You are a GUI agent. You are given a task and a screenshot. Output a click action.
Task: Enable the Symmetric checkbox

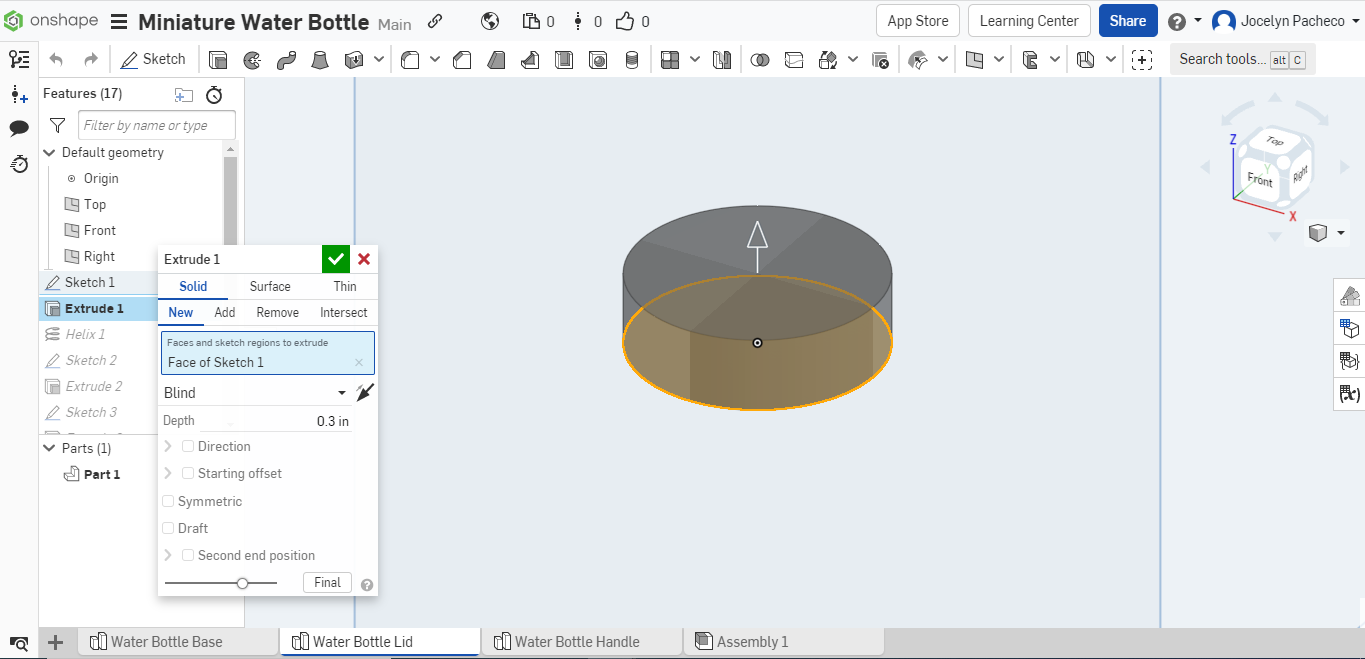pyautogui.click(x=168, y=501)
